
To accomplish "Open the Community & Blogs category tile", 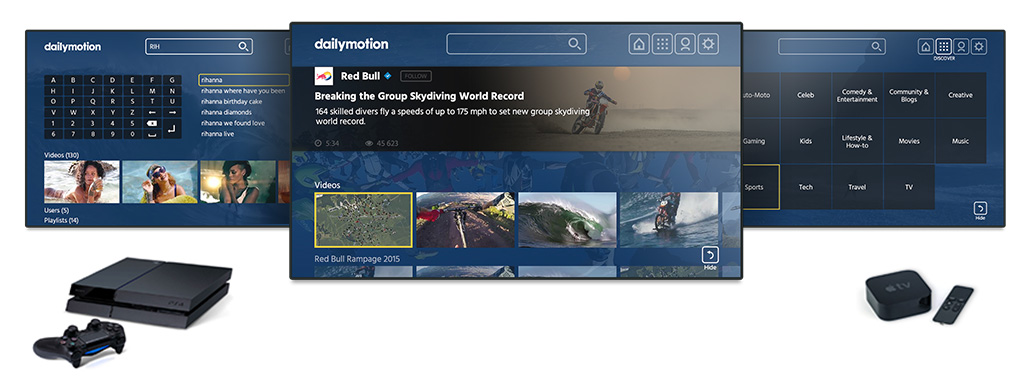I will 909,95.
